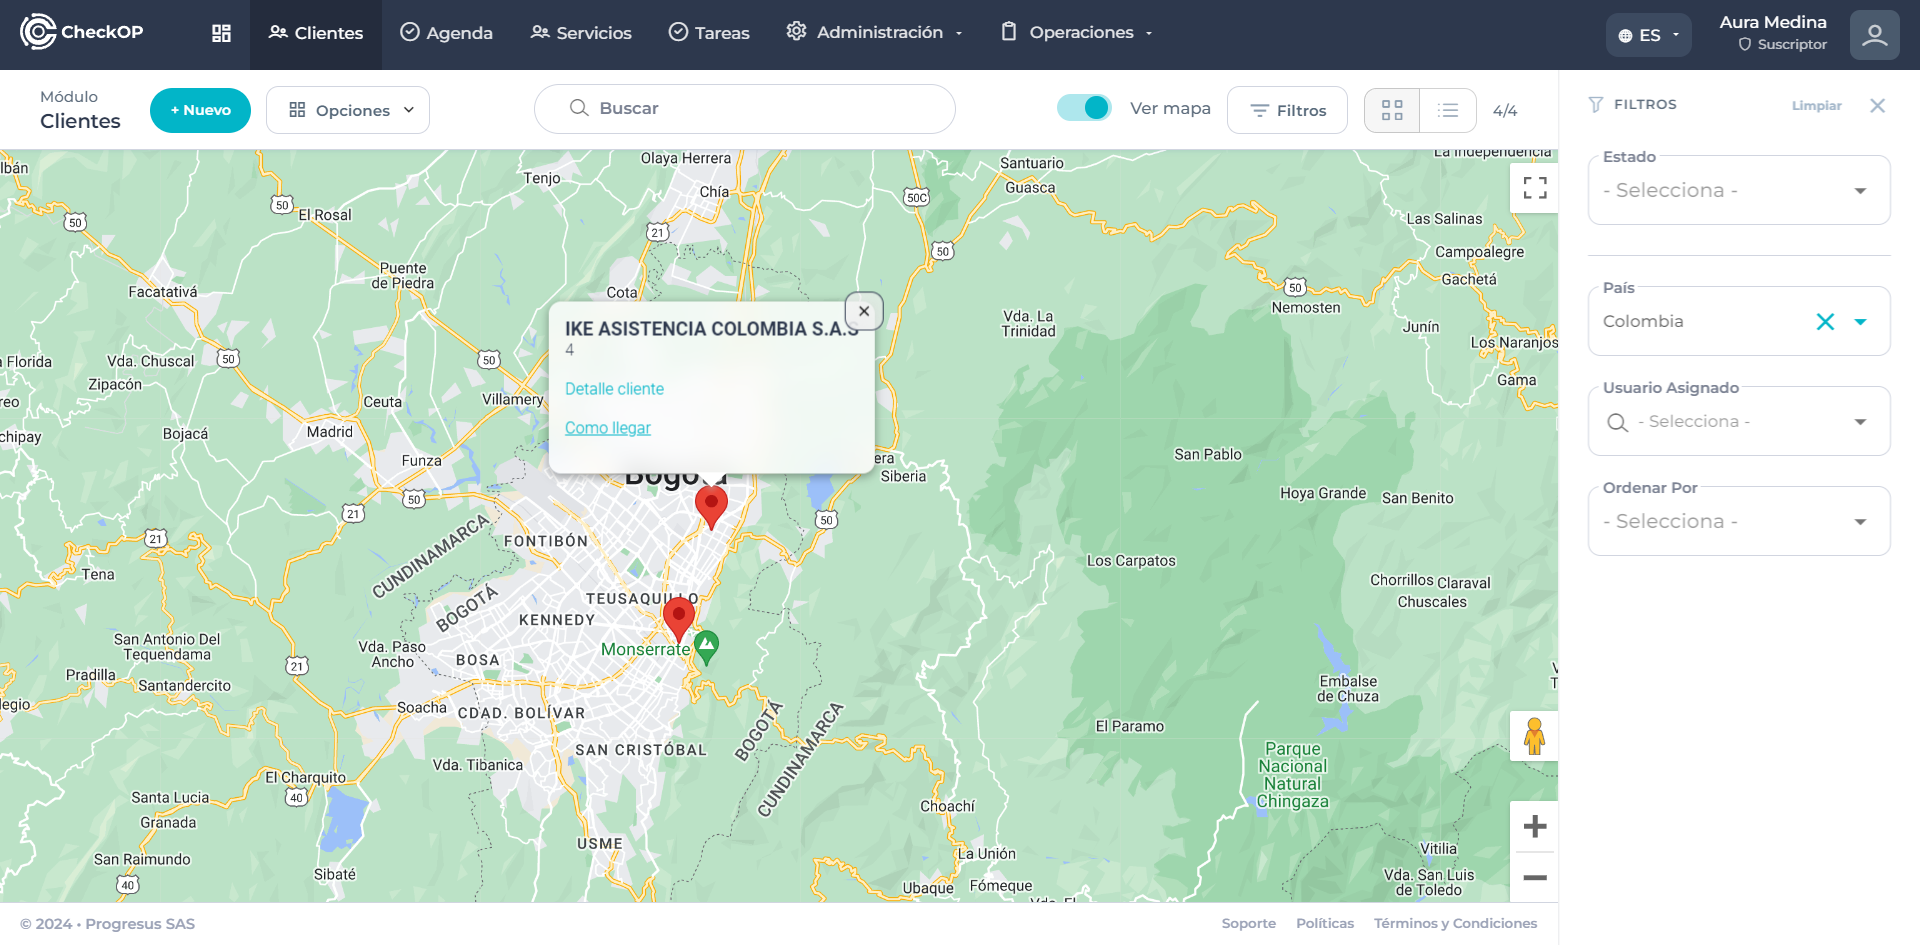Select the Street View pegman
The height and width of the screenshot is (945, 1920).
(1534, 737)
